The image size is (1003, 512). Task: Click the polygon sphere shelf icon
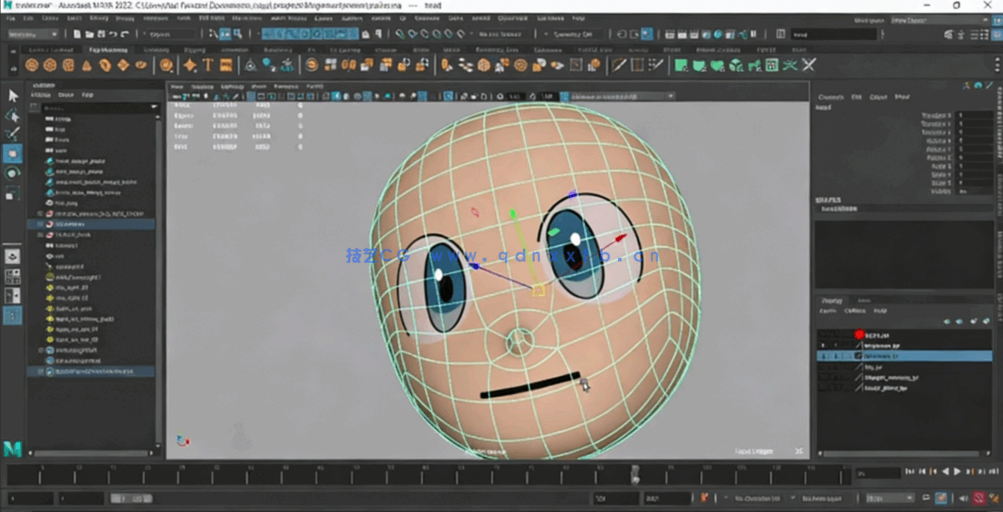point(32,65)
